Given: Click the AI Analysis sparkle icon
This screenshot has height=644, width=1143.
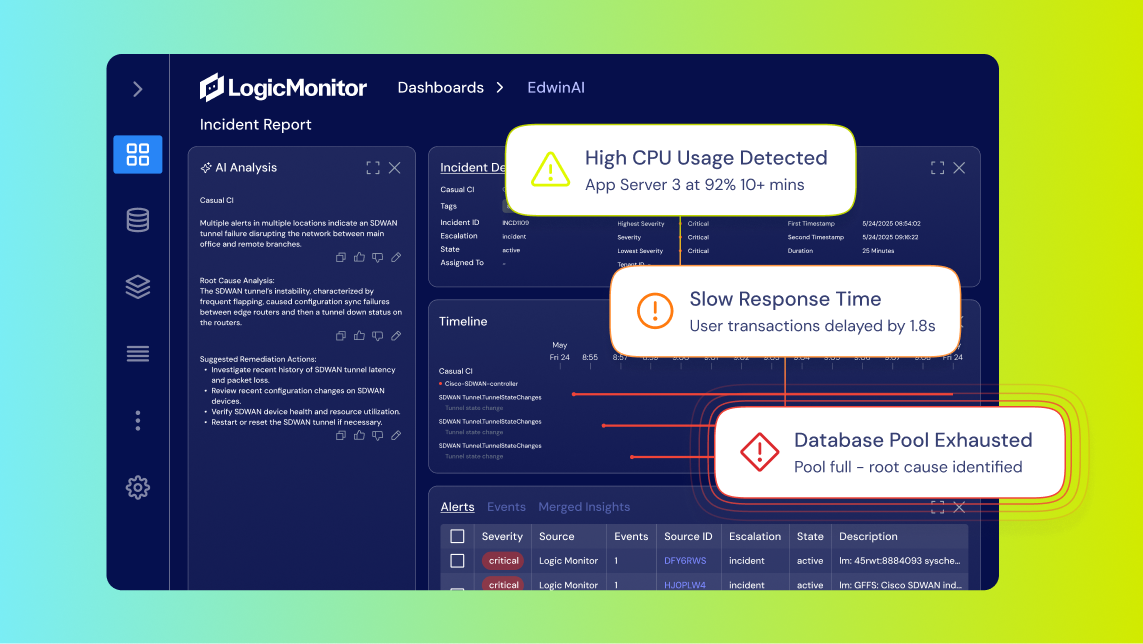Looking at the screenshot, I should coord(206,168).
